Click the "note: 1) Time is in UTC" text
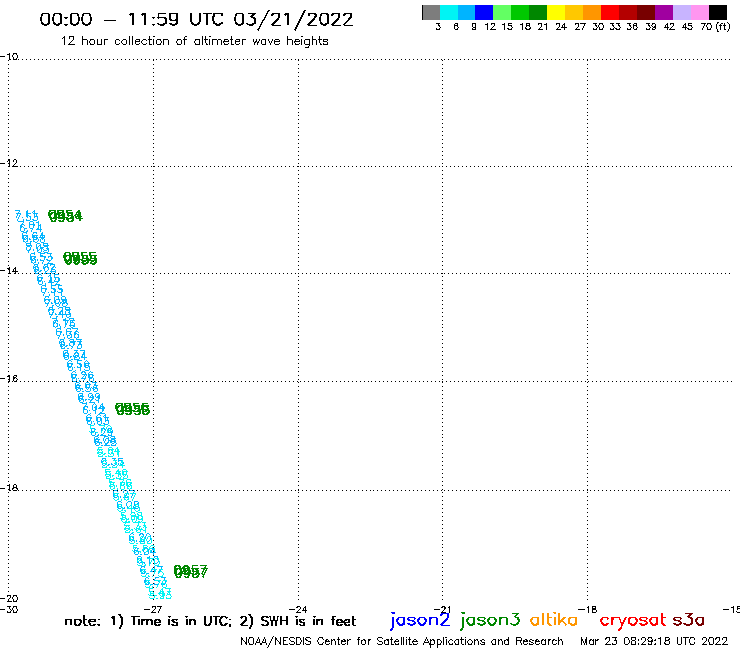This screenshot has width=740, height=650. click(148, 621)
